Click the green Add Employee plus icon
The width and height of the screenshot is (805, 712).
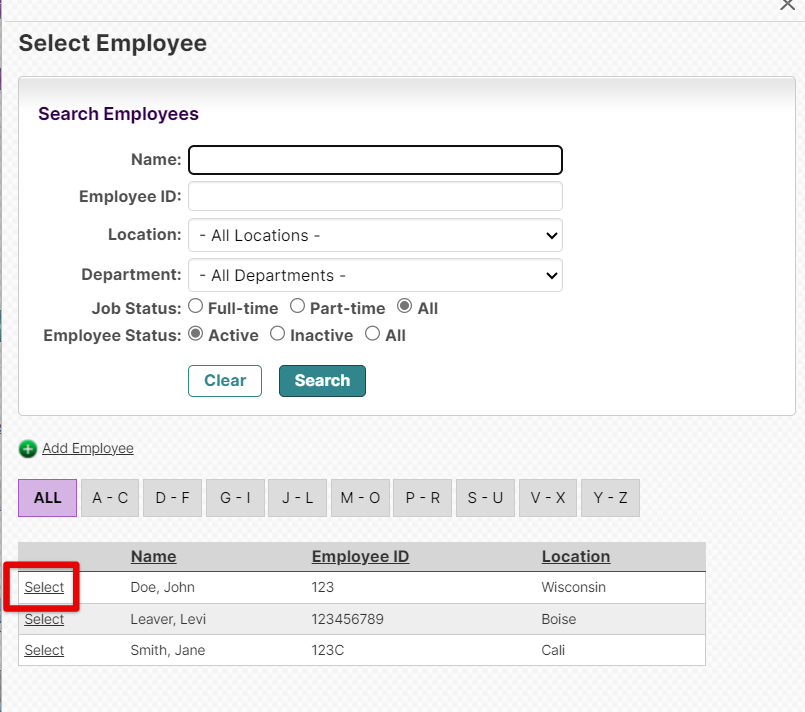point(28,449)
